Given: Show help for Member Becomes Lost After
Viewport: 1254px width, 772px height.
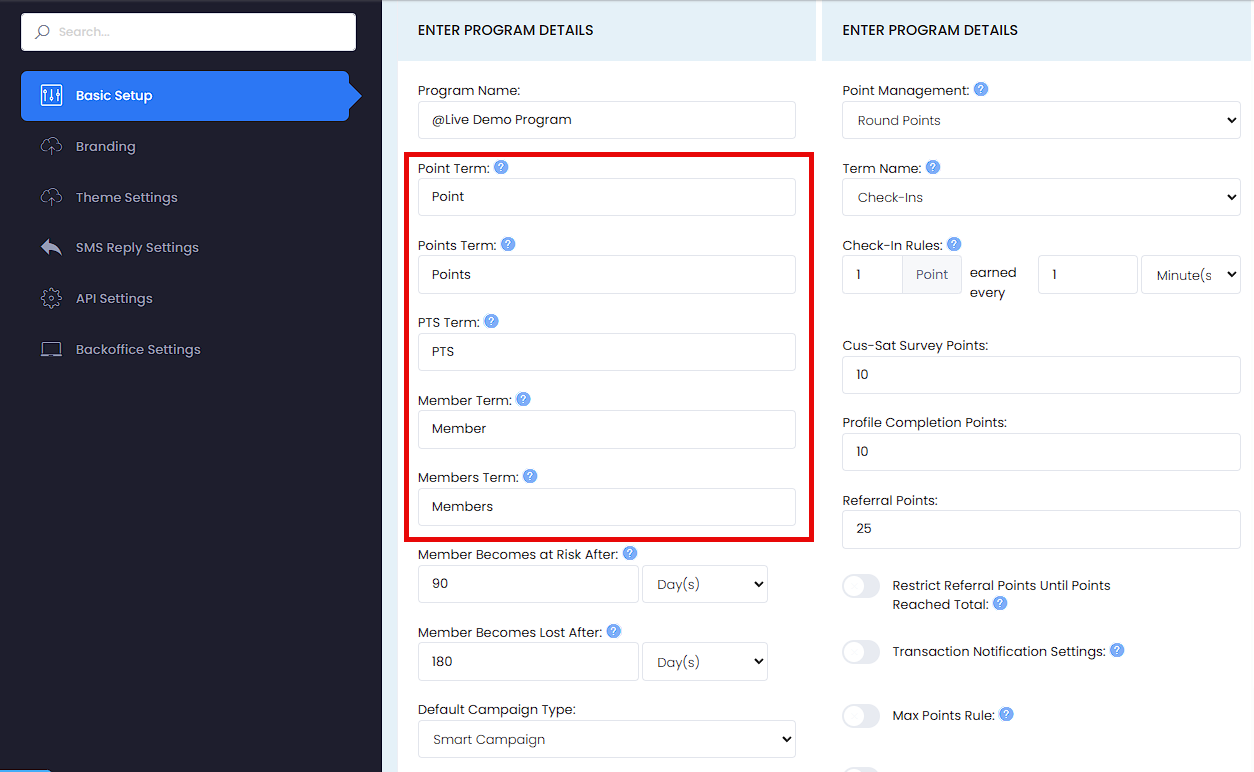Looking at the screenshot, I should pyautogui.click(x=614, y=631).
